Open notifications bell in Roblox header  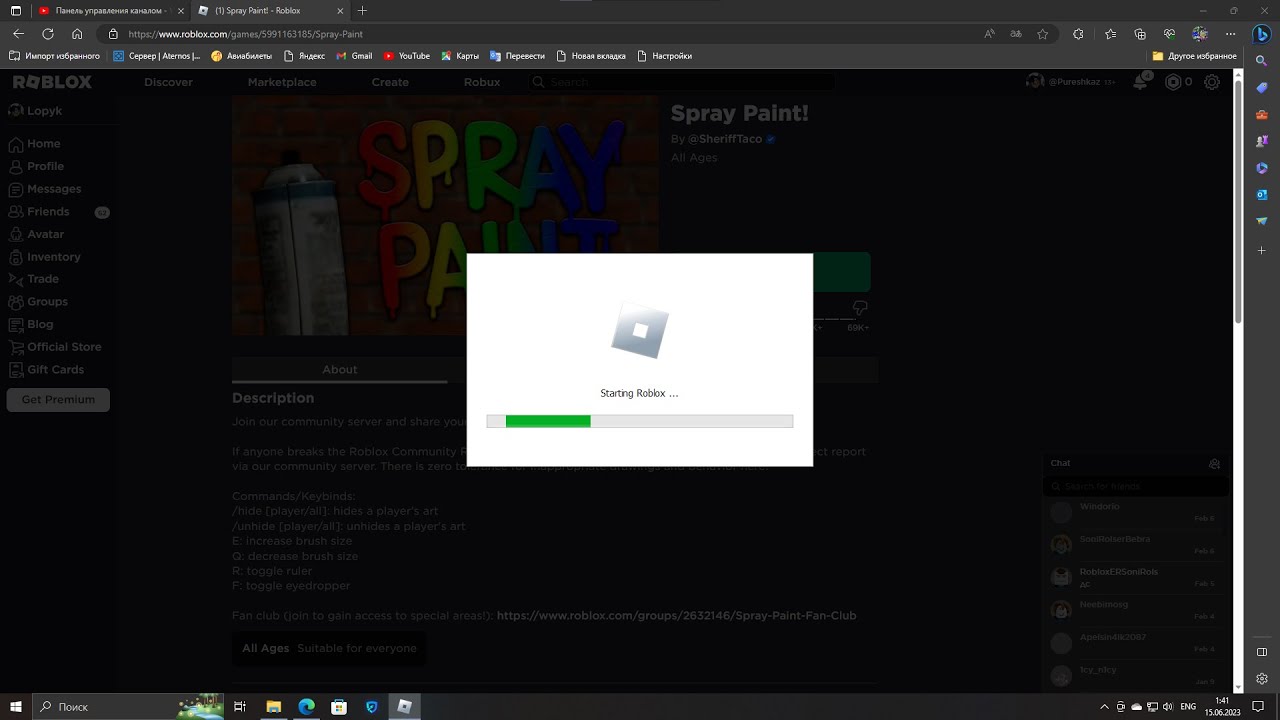coord(1141,82)
